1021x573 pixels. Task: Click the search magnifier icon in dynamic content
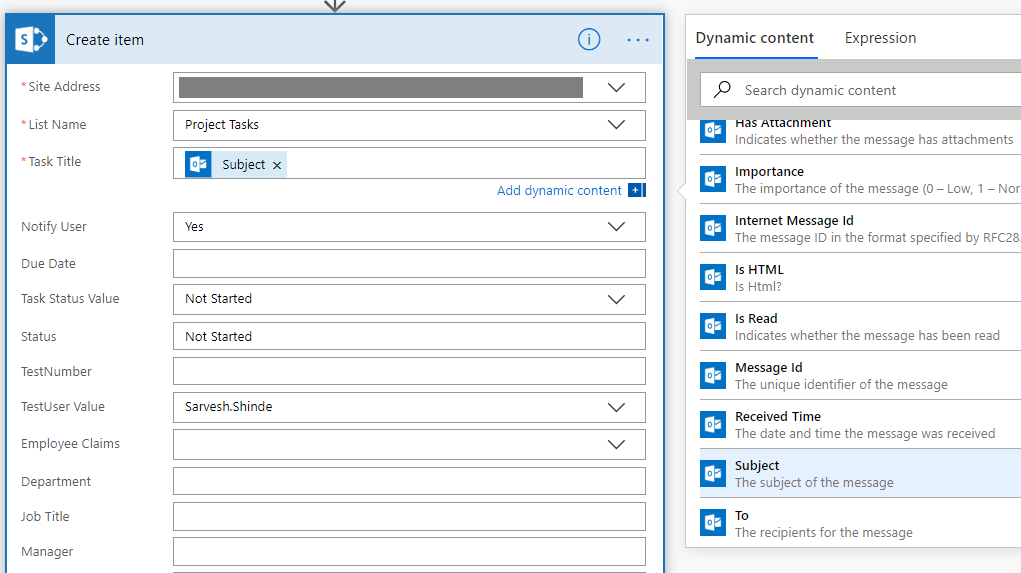tap(721, 90)
